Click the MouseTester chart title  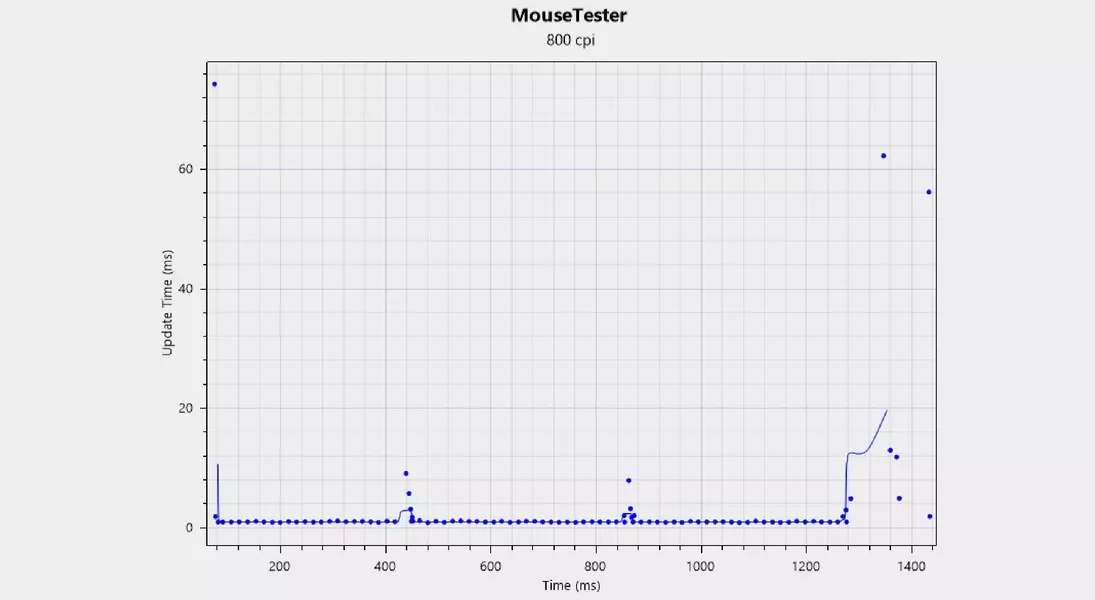pyautogui.click(x=569, y=16)
